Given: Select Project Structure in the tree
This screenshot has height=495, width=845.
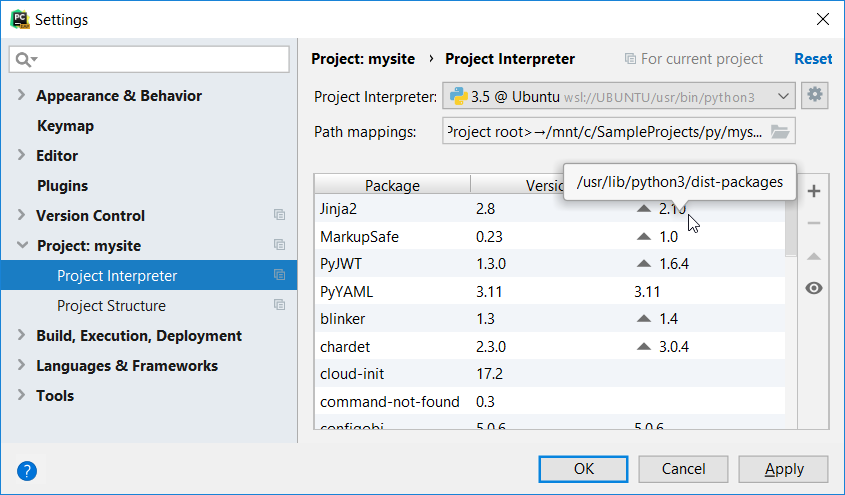Looking at the screenshot, I should pos(111,306).
